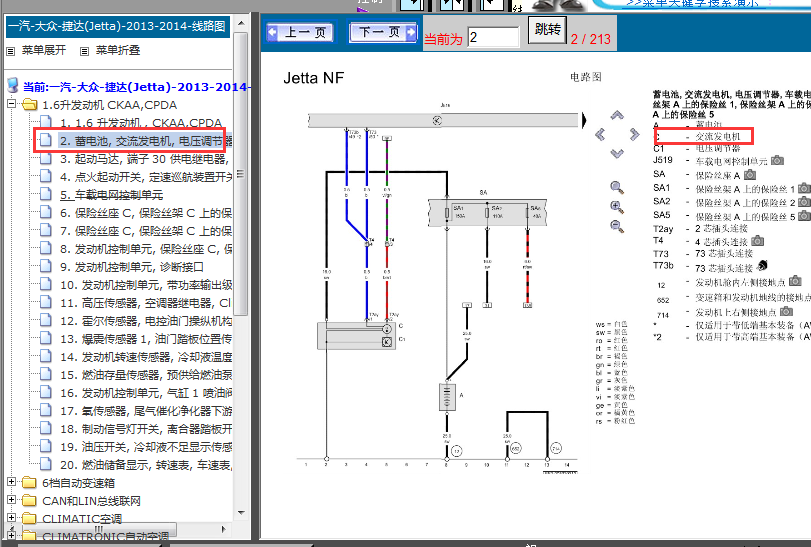Expand the CLIMATIC空调 folder
This screenshot has width=811, height=547.
(12, 519)
